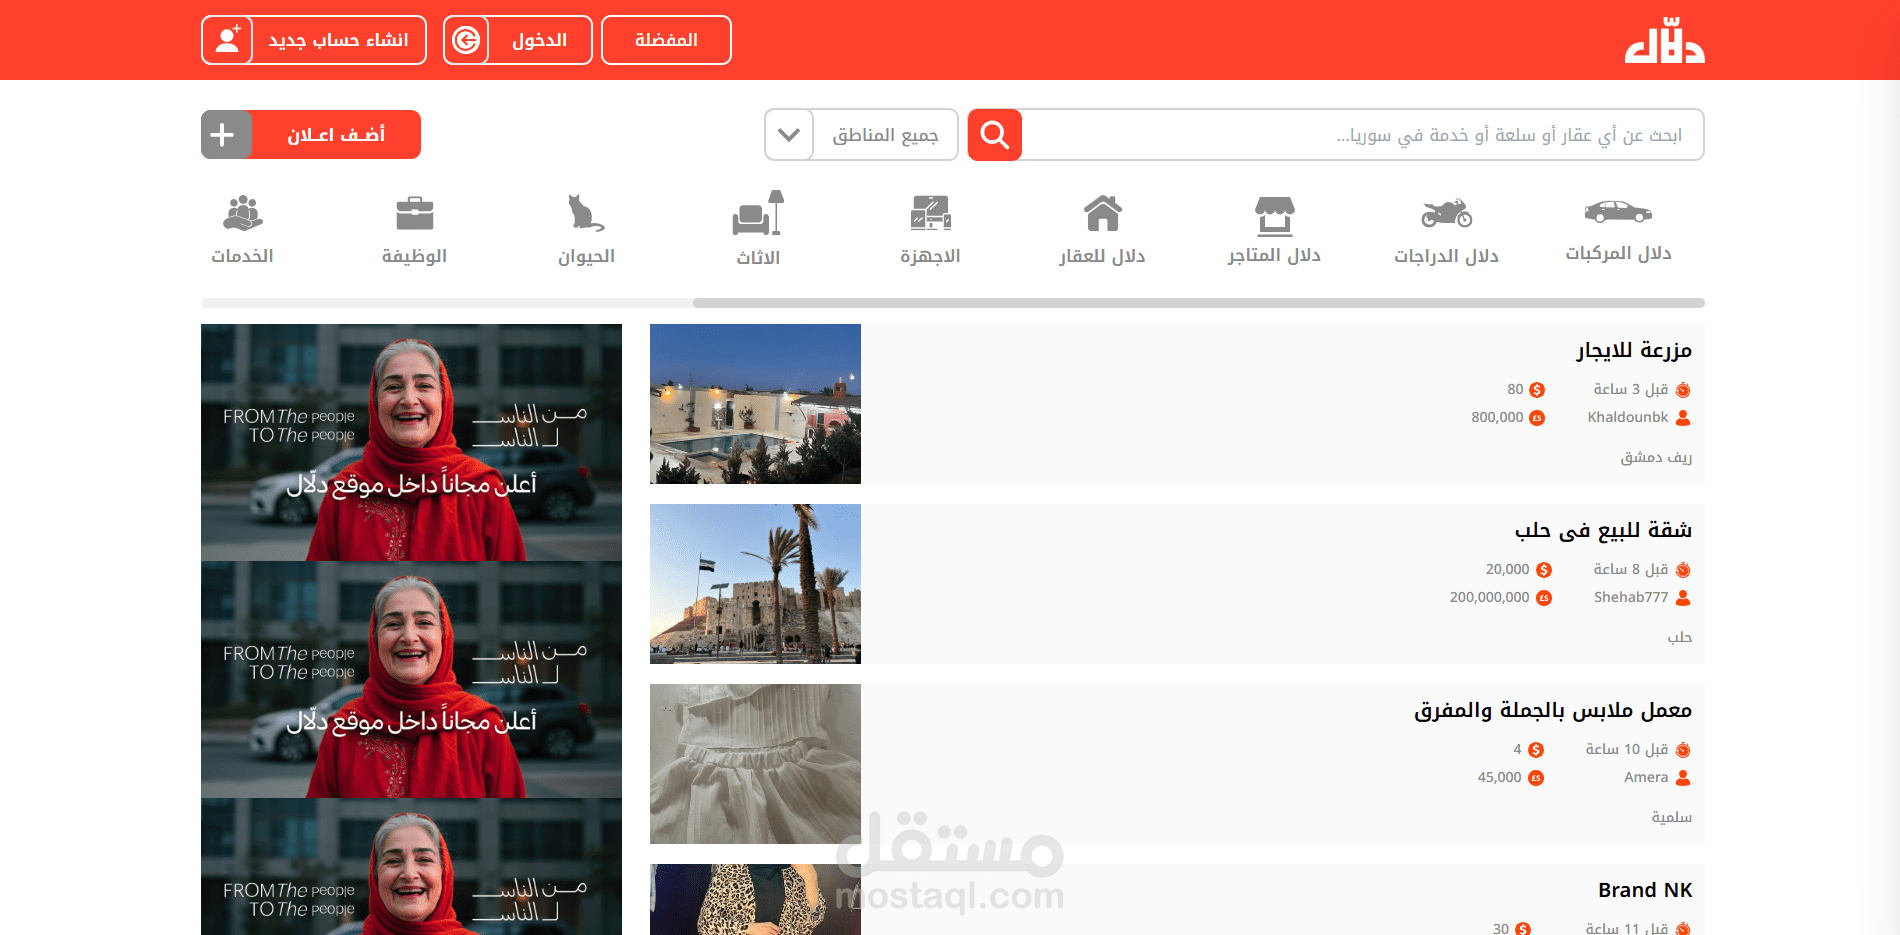The height and width of the screenshot is (935, 1900).
Task: Open the white clothing listing thumbnail
Action: [x=755, y=764]
